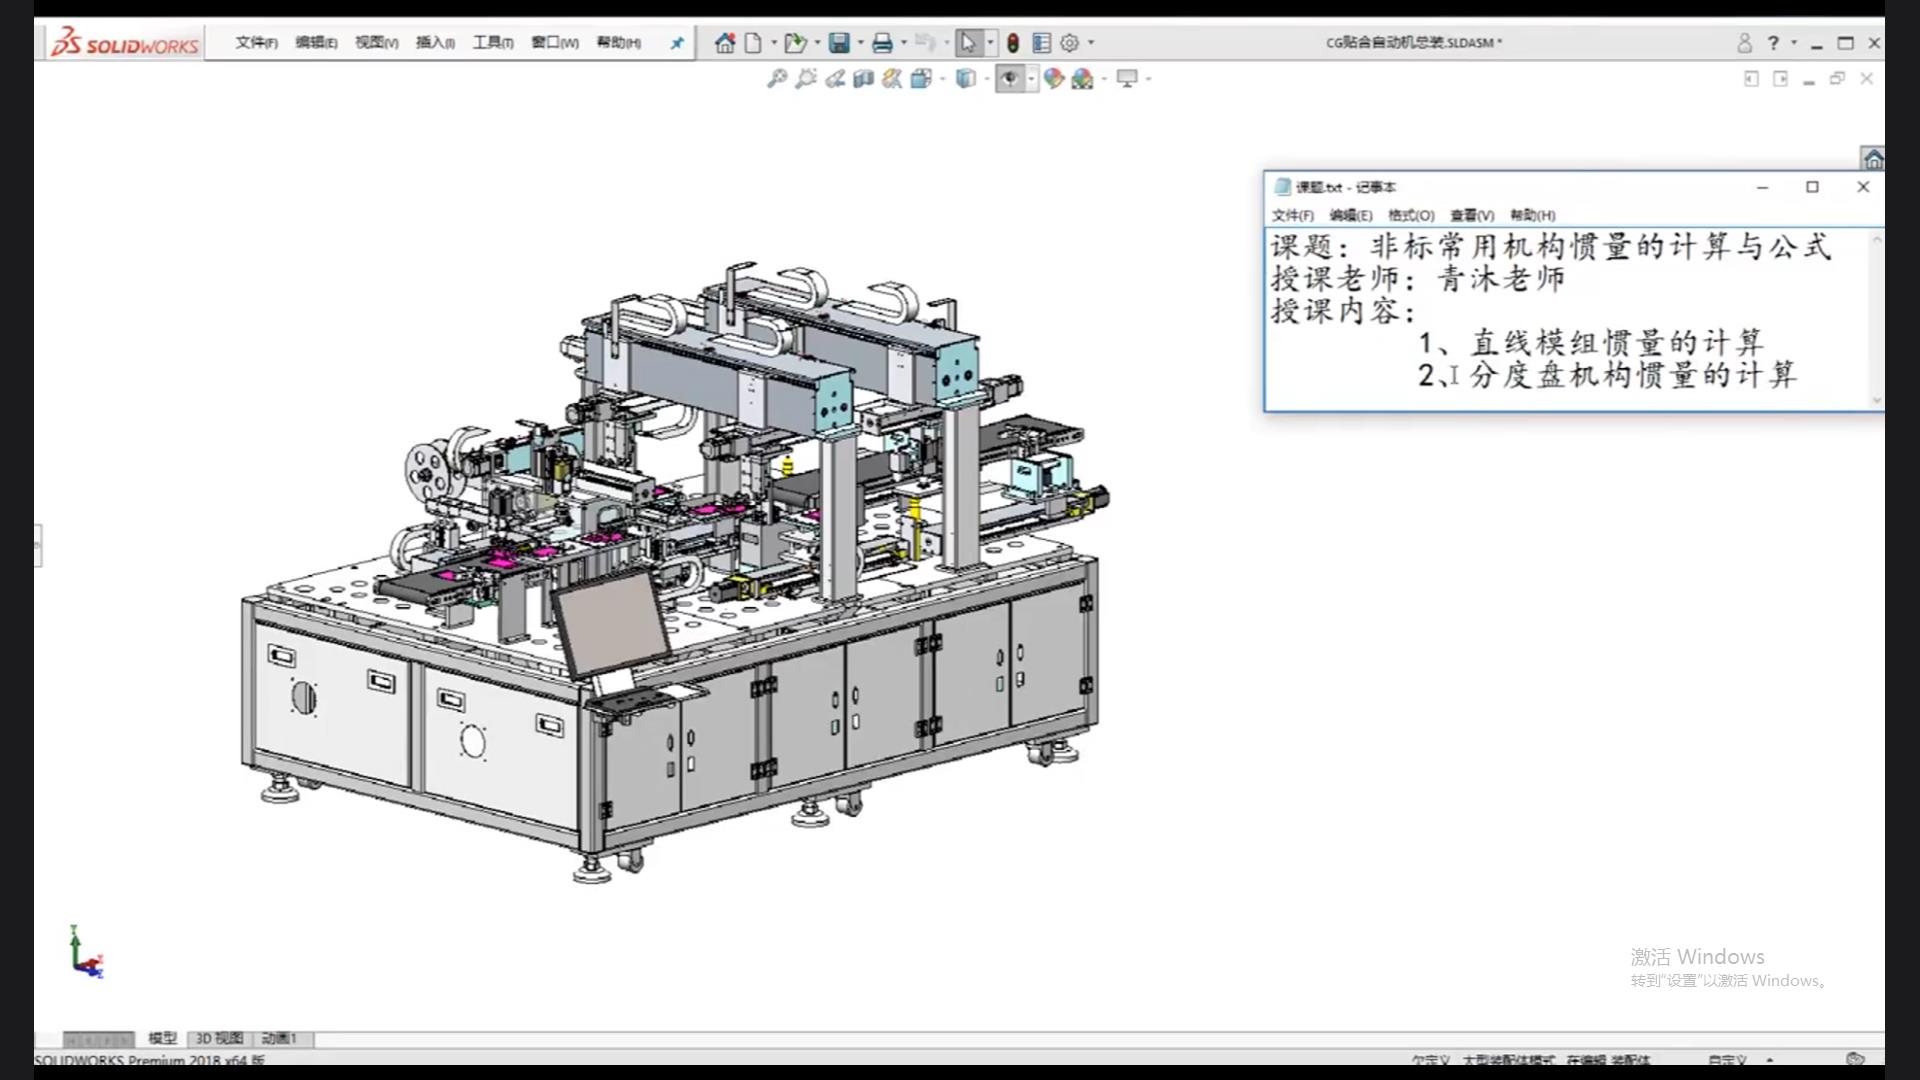1920x1080 pixels.
Task: Open a file with the Open icon
Action: click(x=795, y=43)
